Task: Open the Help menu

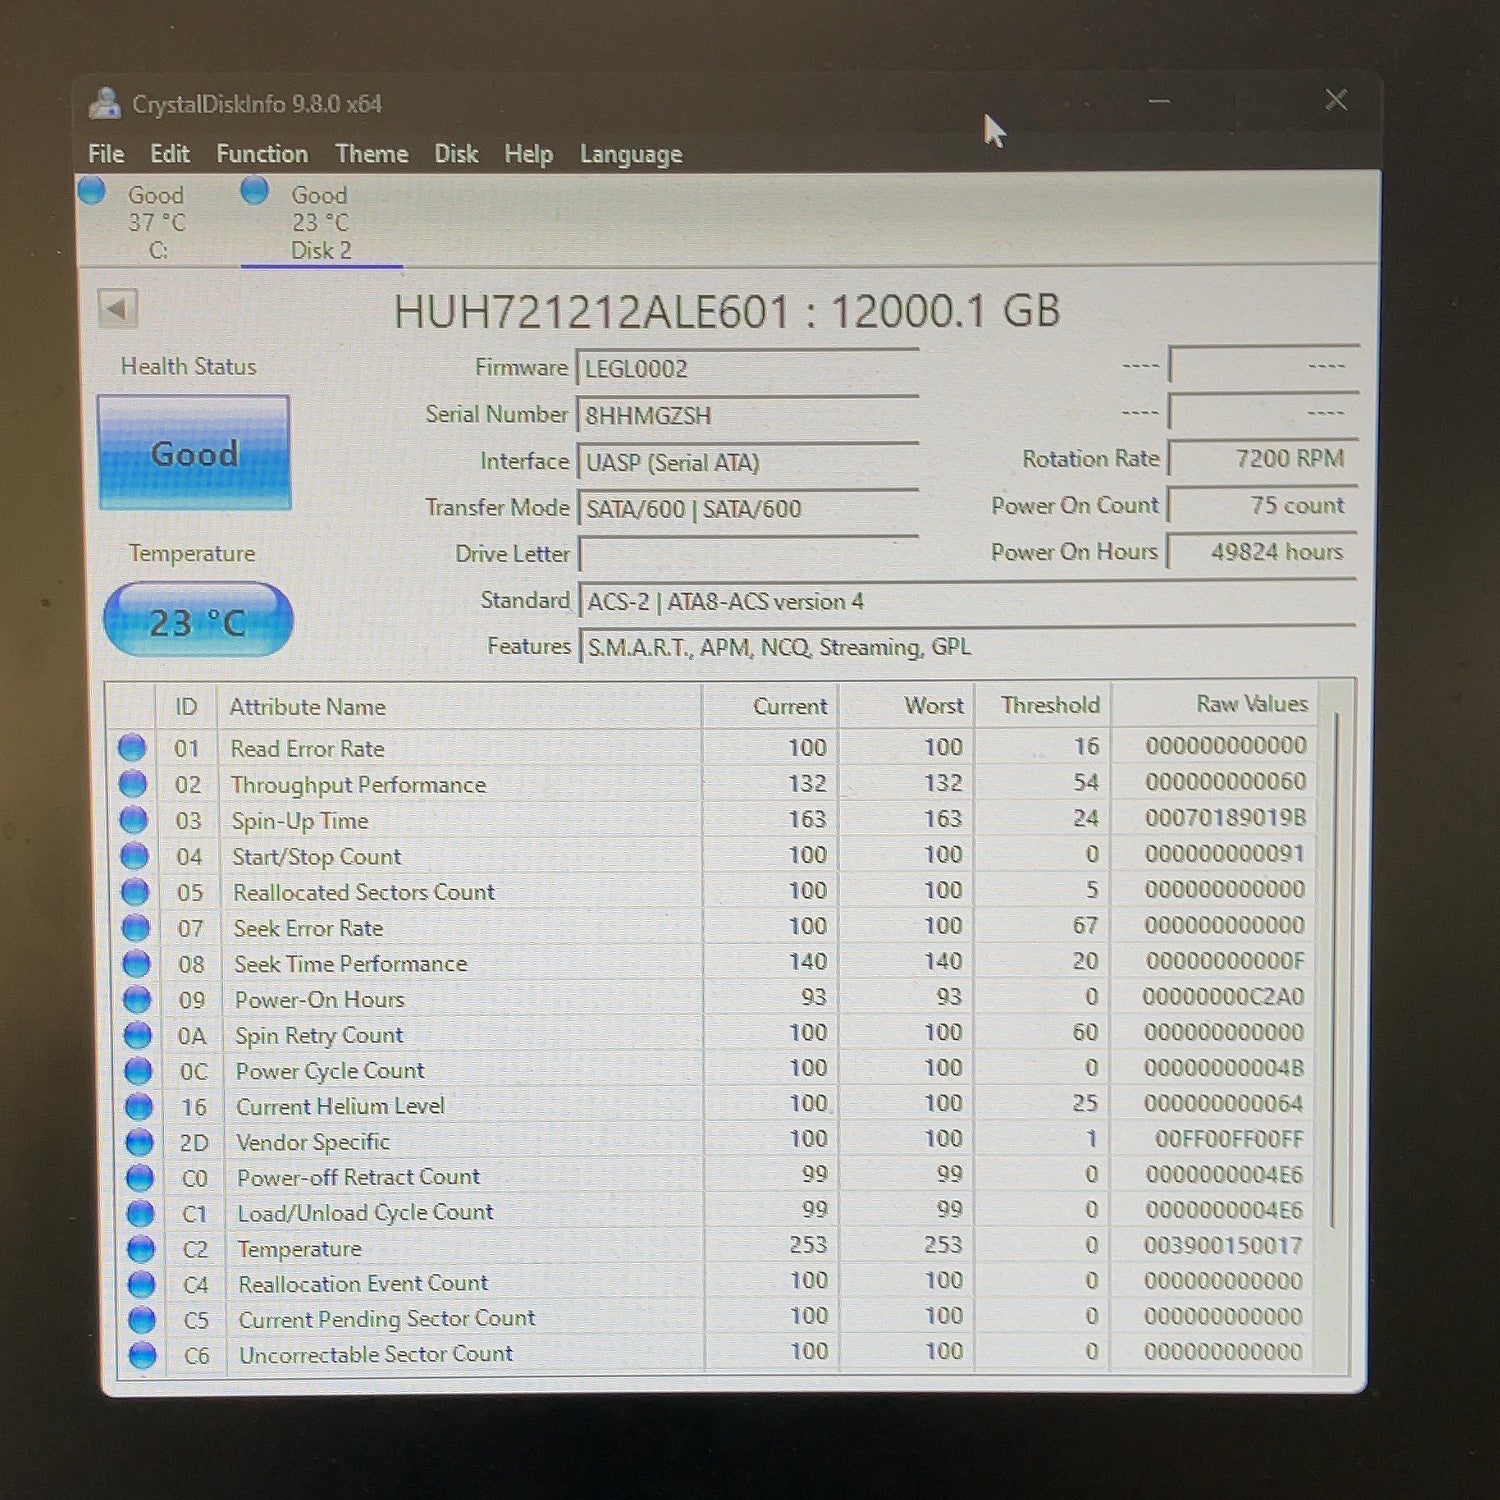Action: [528, 154]
